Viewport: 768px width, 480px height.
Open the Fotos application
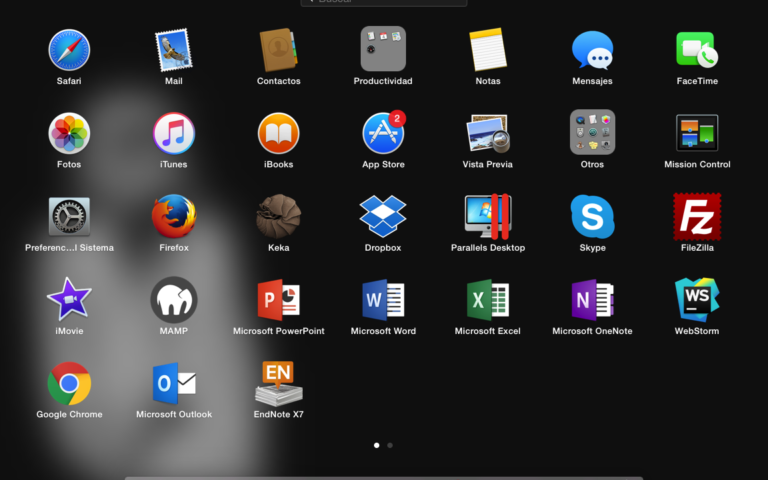coord(69,133)
